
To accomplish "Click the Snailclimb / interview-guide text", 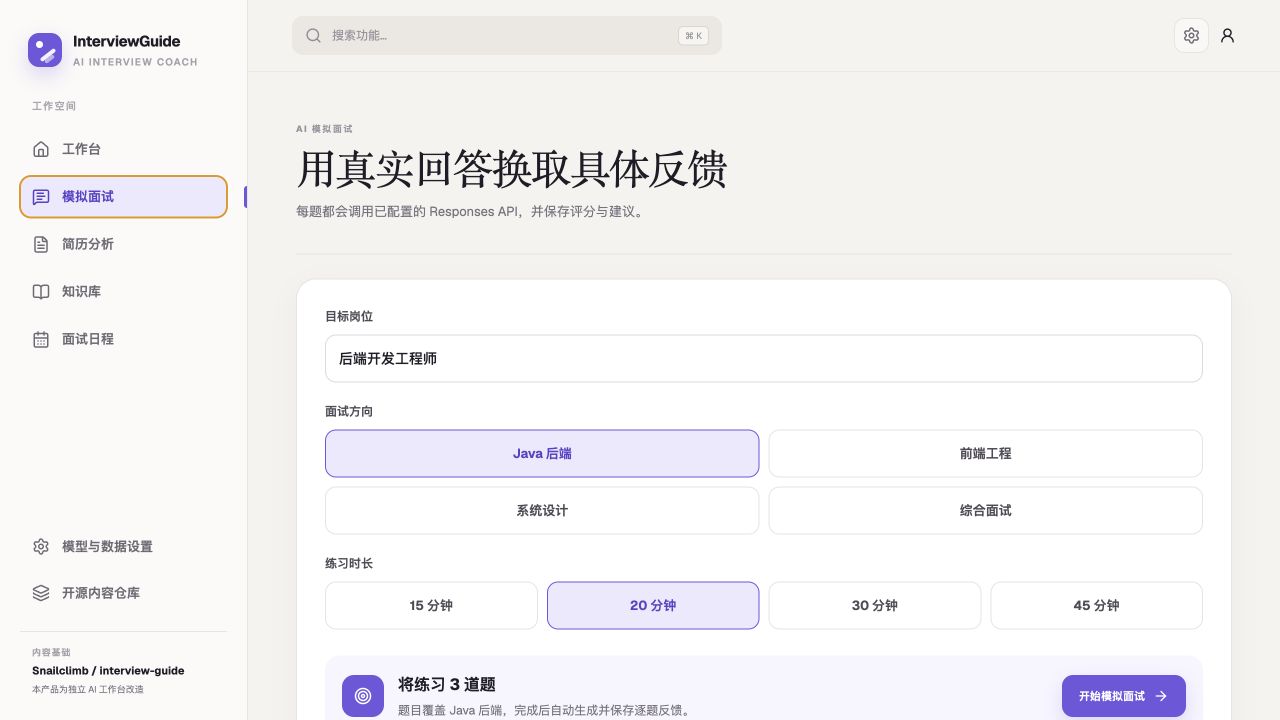I will pyautogui.click(x=108, y=671).
